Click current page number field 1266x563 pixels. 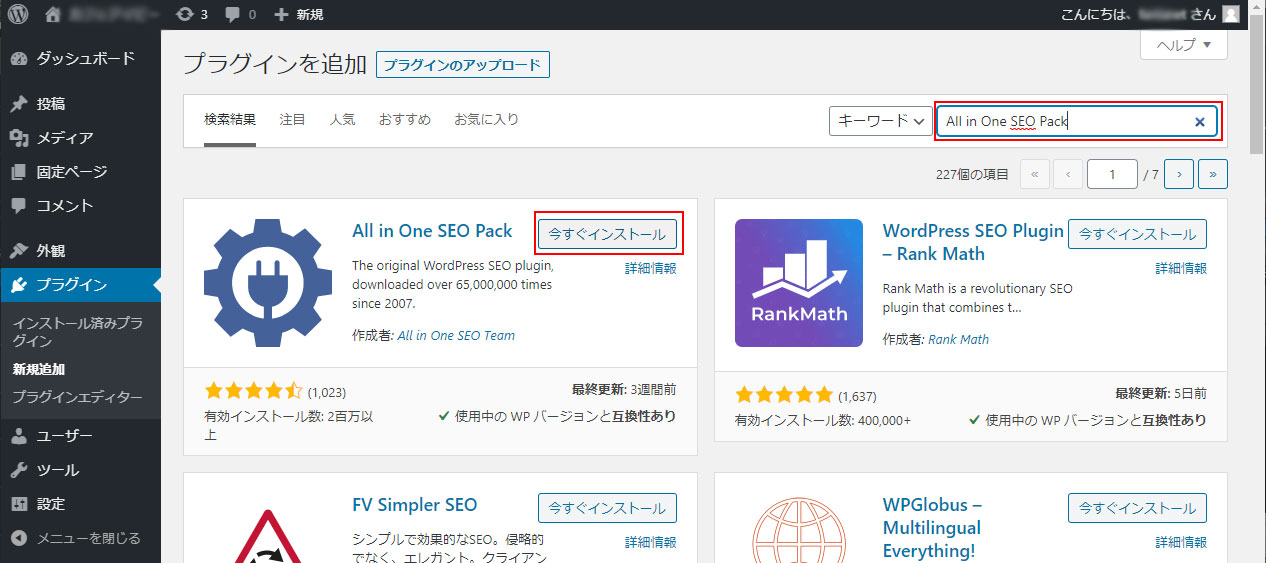coord(1112,174)
